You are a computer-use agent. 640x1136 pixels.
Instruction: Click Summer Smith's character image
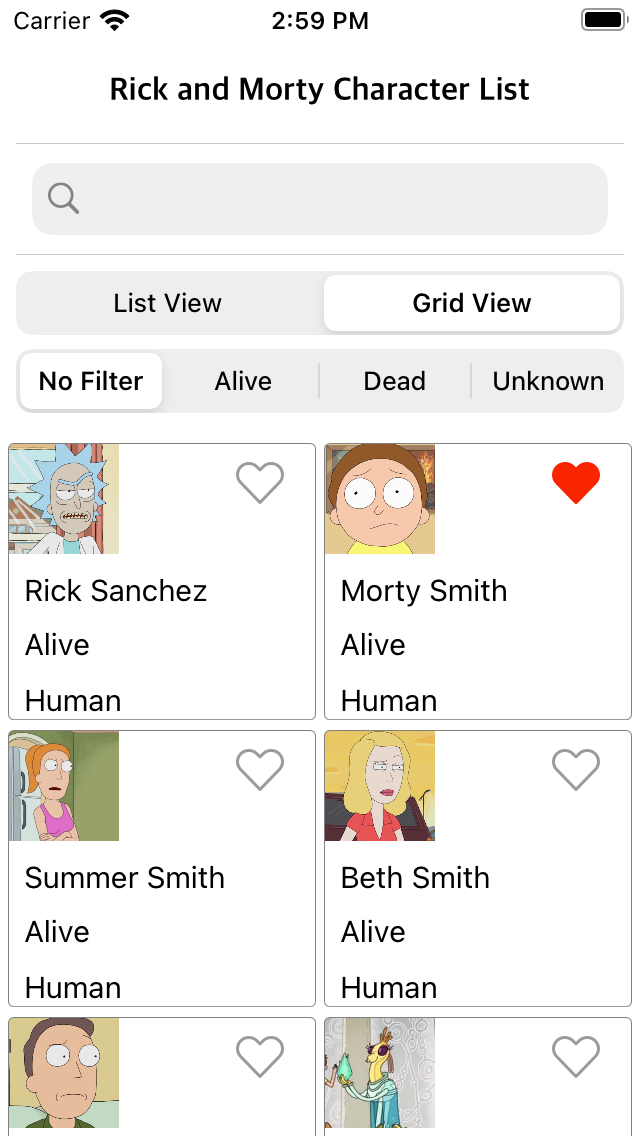(x=64, y=785)
